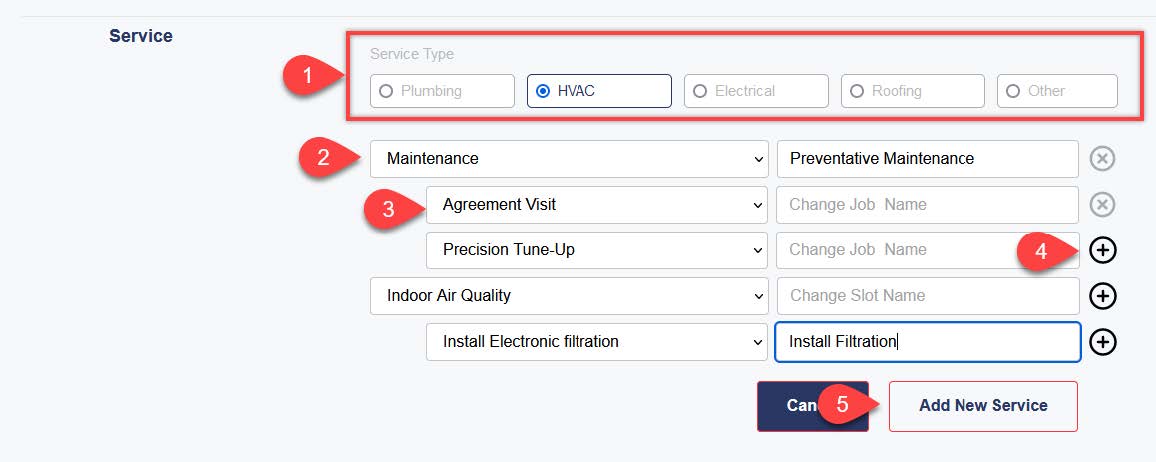Open the Maintenance dropdown

point(569,159)
